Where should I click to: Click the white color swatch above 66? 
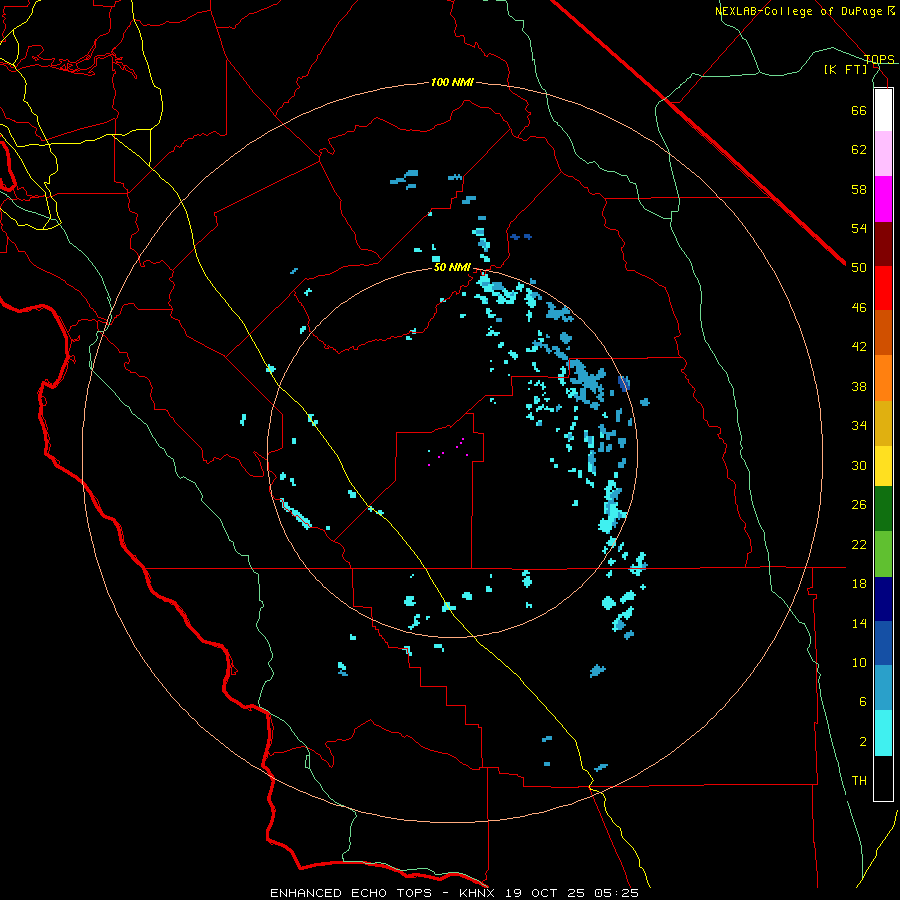click(x=883, y=110)
